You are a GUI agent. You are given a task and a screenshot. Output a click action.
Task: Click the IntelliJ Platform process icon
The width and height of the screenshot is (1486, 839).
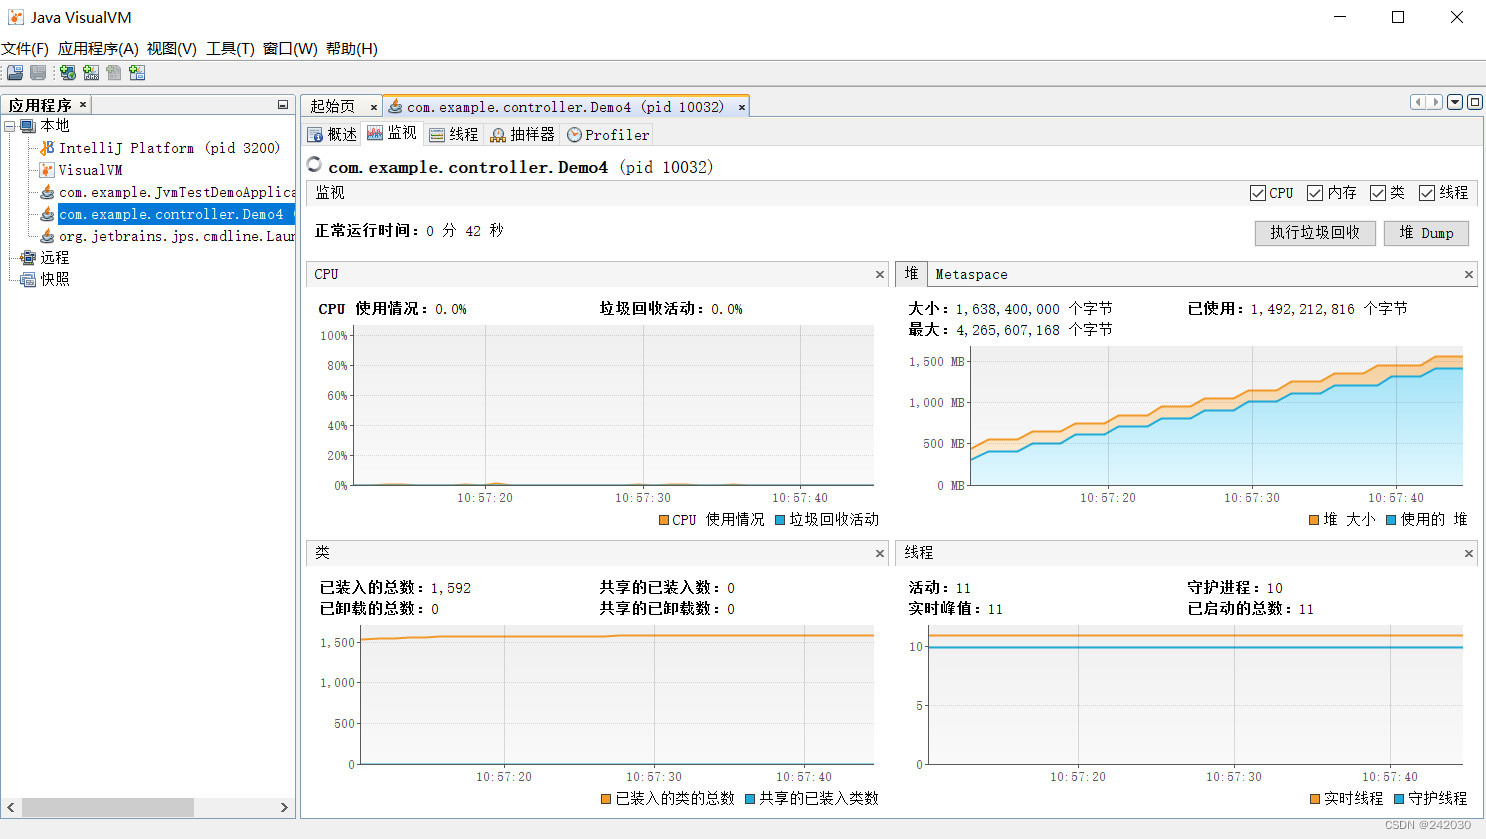click(47, 148)
